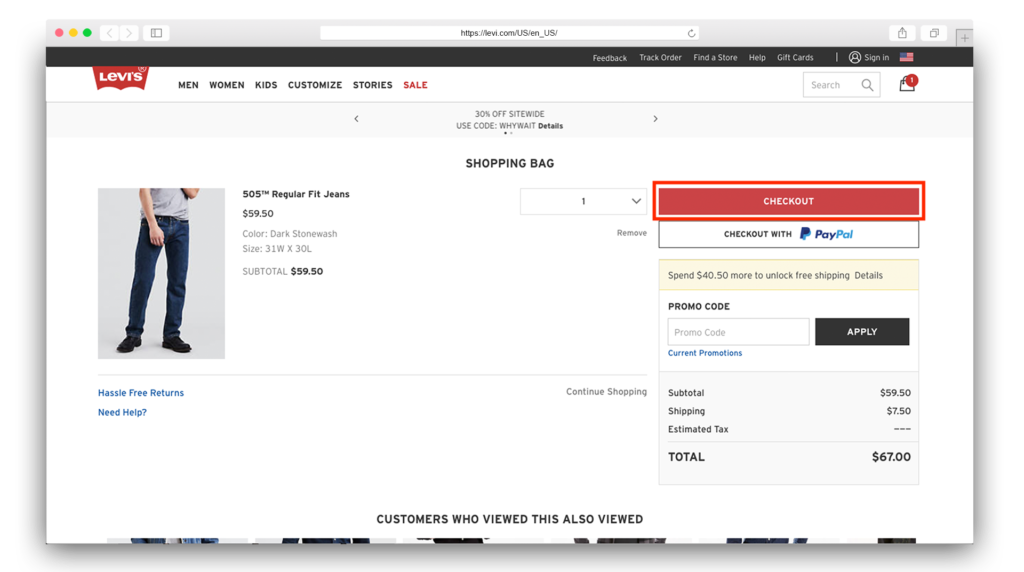
Task: Click Find a Store
Action: [x=715, y=57]
